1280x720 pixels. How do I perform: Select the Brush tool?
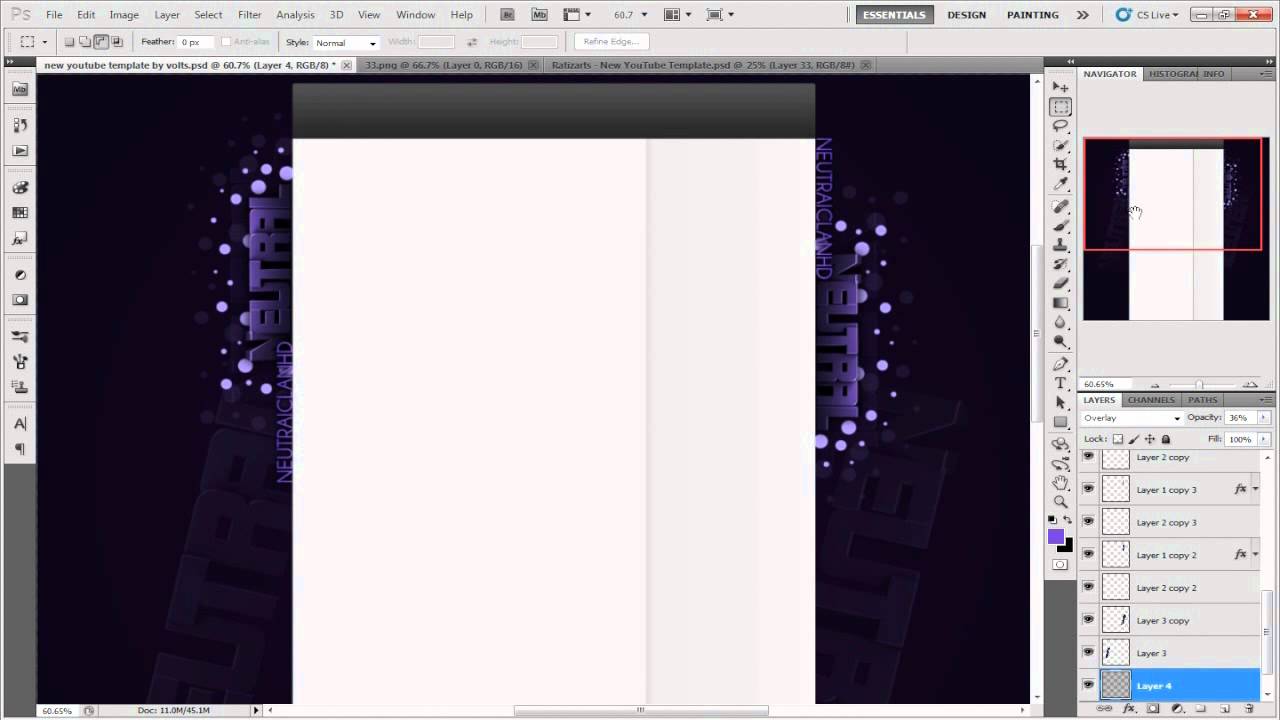1061,226
